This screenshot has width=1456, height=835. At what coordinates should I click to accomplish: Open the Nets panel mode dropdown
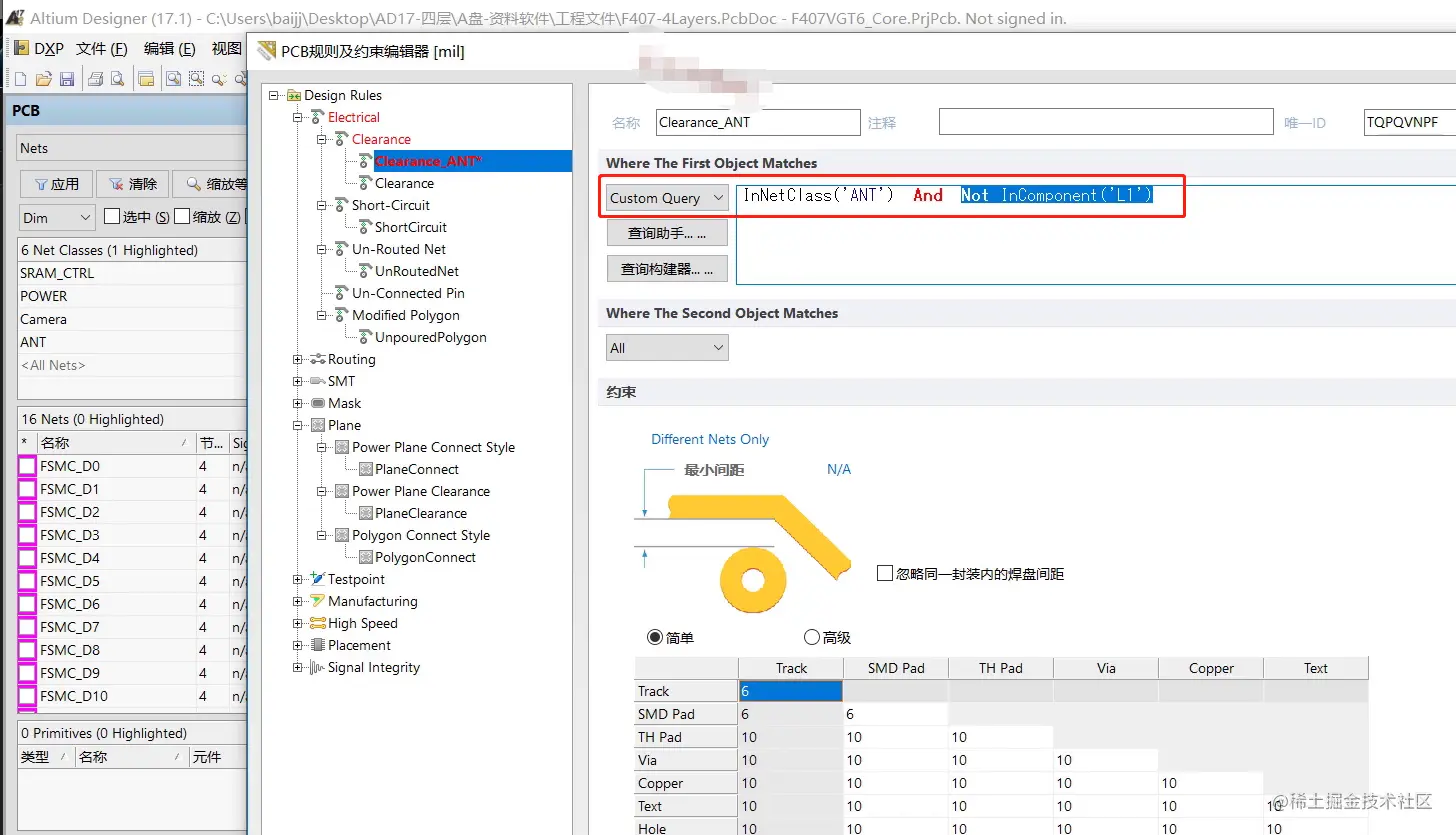(x=132, y=148)
